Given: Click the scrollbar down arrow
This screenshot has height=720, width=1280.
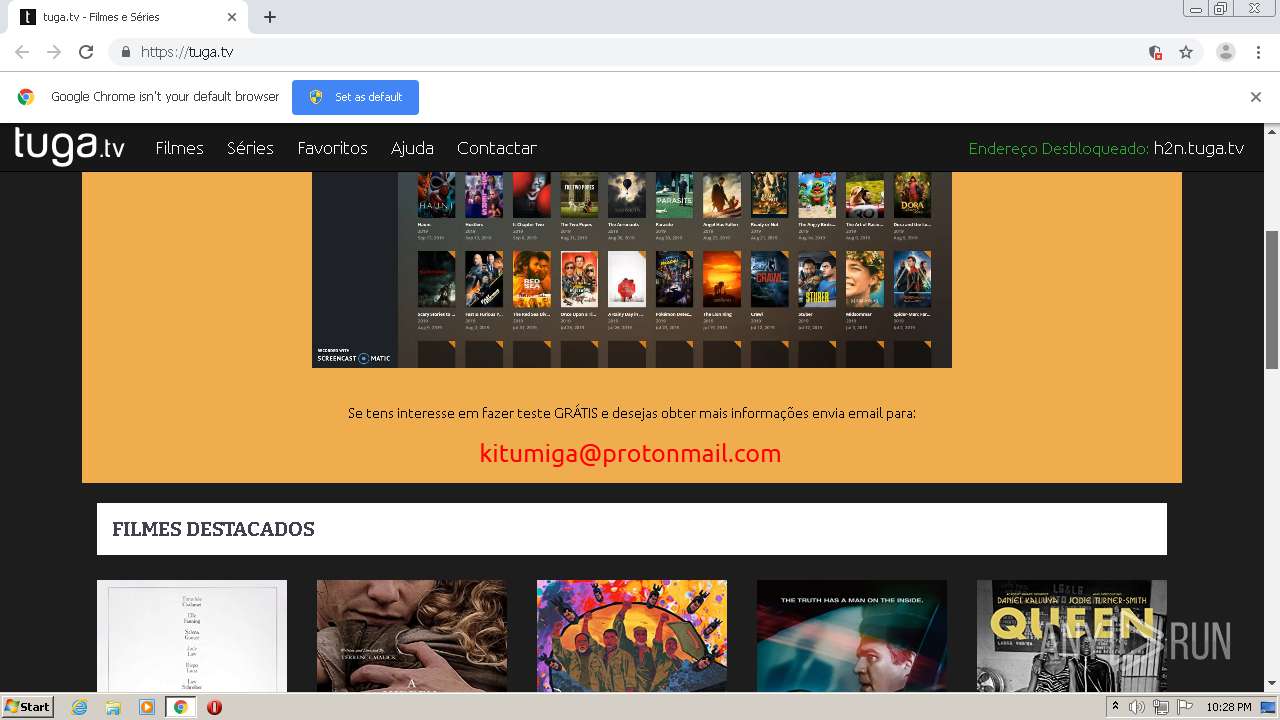Looking at the screenshot, I should [x=1272, y=684].
